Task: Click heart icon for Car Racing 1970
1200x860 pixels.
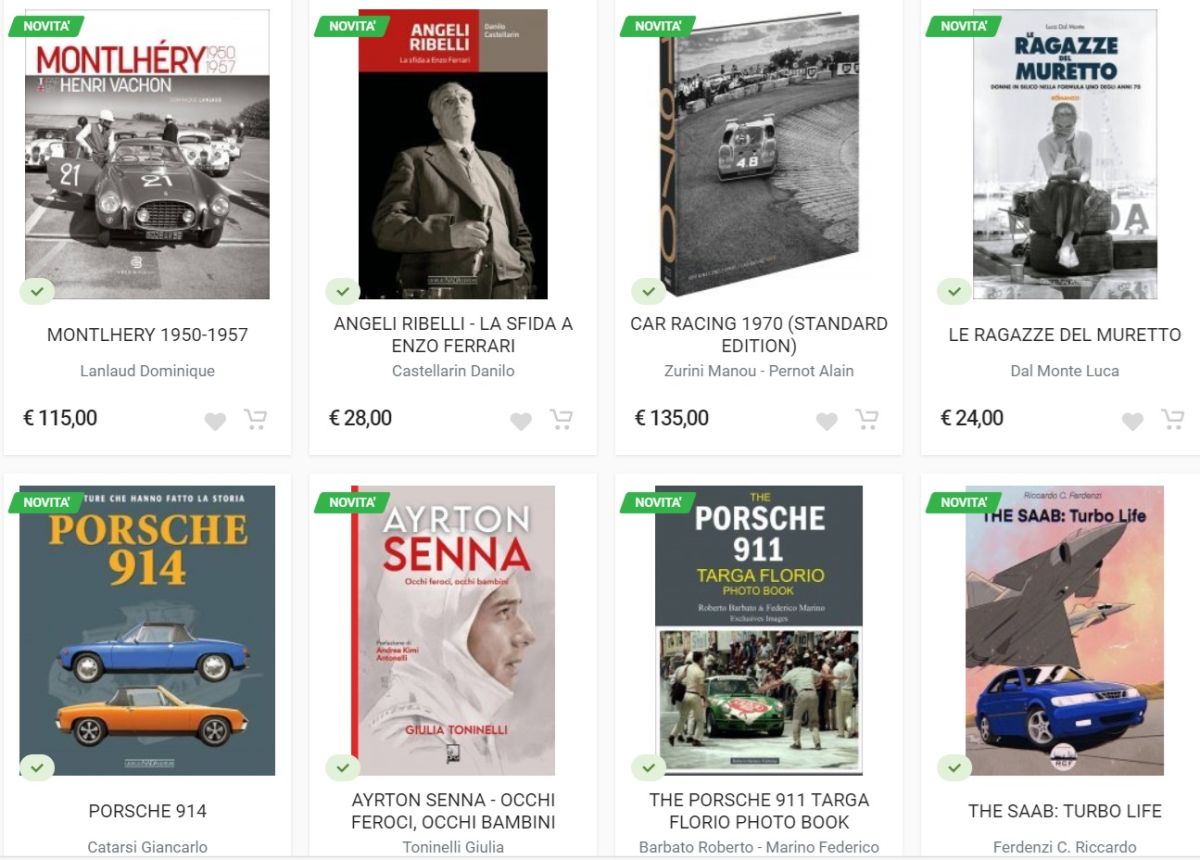Action: coord(827,421)
